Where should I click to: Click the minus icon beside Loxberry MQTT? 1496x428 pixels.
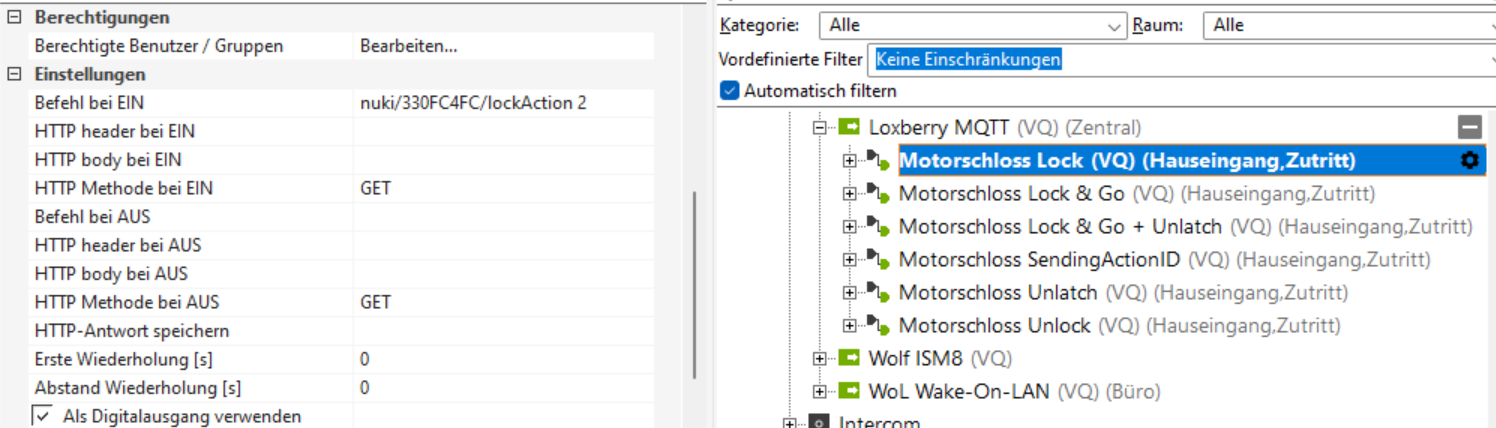1469,127
